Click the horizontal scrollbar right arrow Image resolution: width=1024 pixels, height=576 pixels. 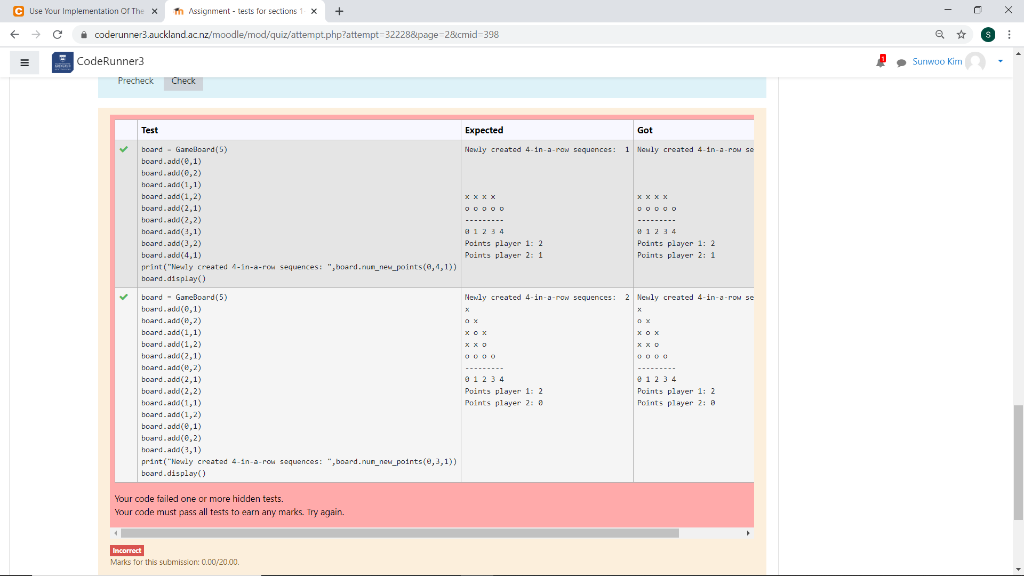(x=748, y=533)
